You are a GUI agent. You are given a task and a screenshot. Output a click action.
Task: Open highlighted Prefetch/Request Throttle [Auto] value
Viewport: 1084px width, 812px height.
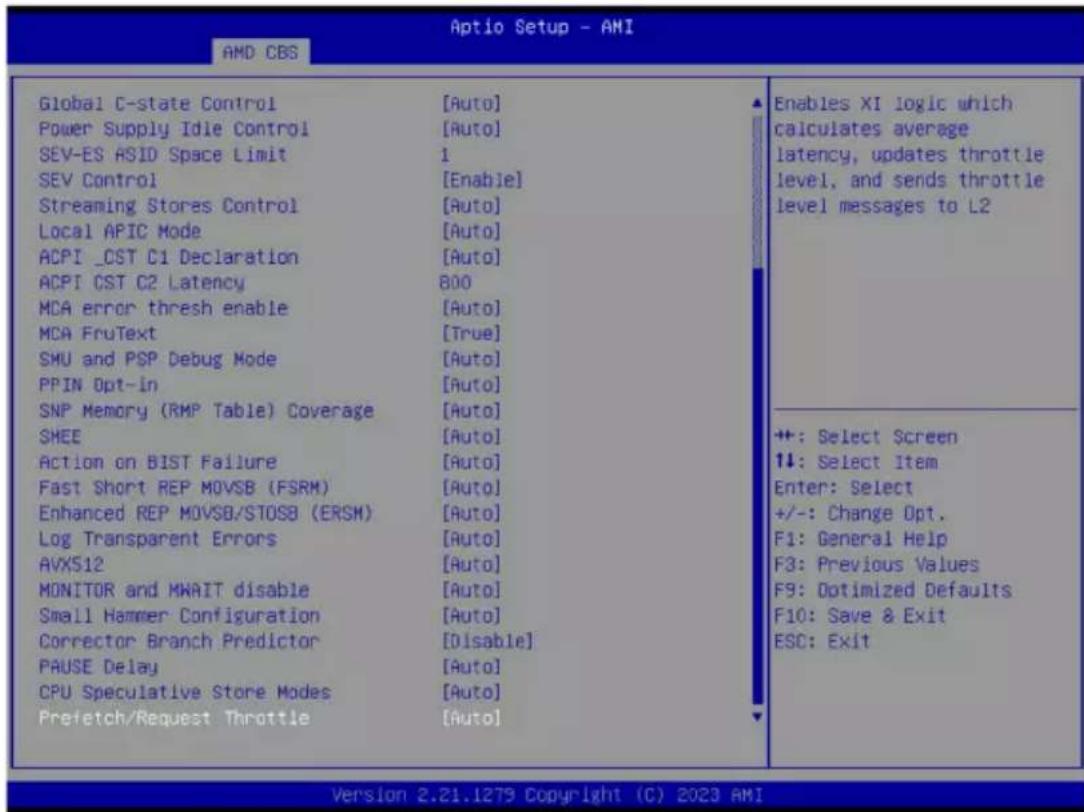tap(471, 718)
